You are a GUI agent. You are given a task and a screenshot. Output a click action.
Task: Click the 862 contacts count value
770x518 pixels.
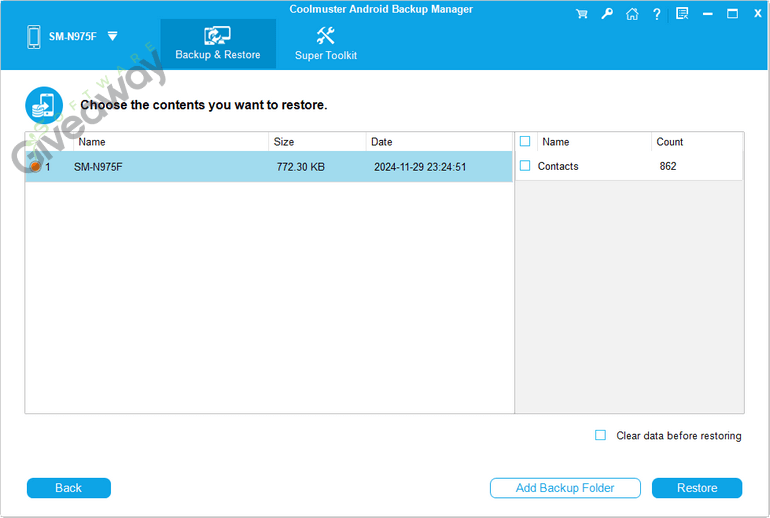click(x=668, y=166)
